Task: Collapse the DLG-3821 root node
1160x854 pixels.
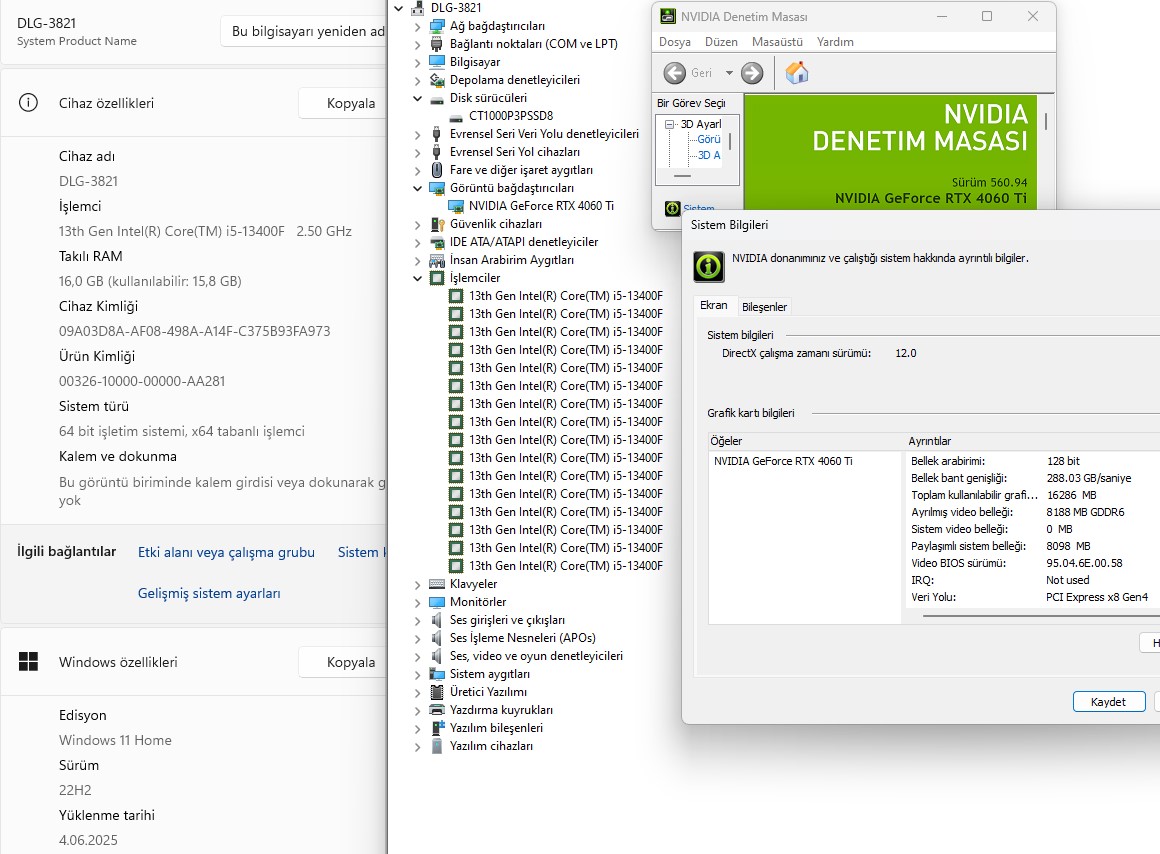Action: coord(399,8)
